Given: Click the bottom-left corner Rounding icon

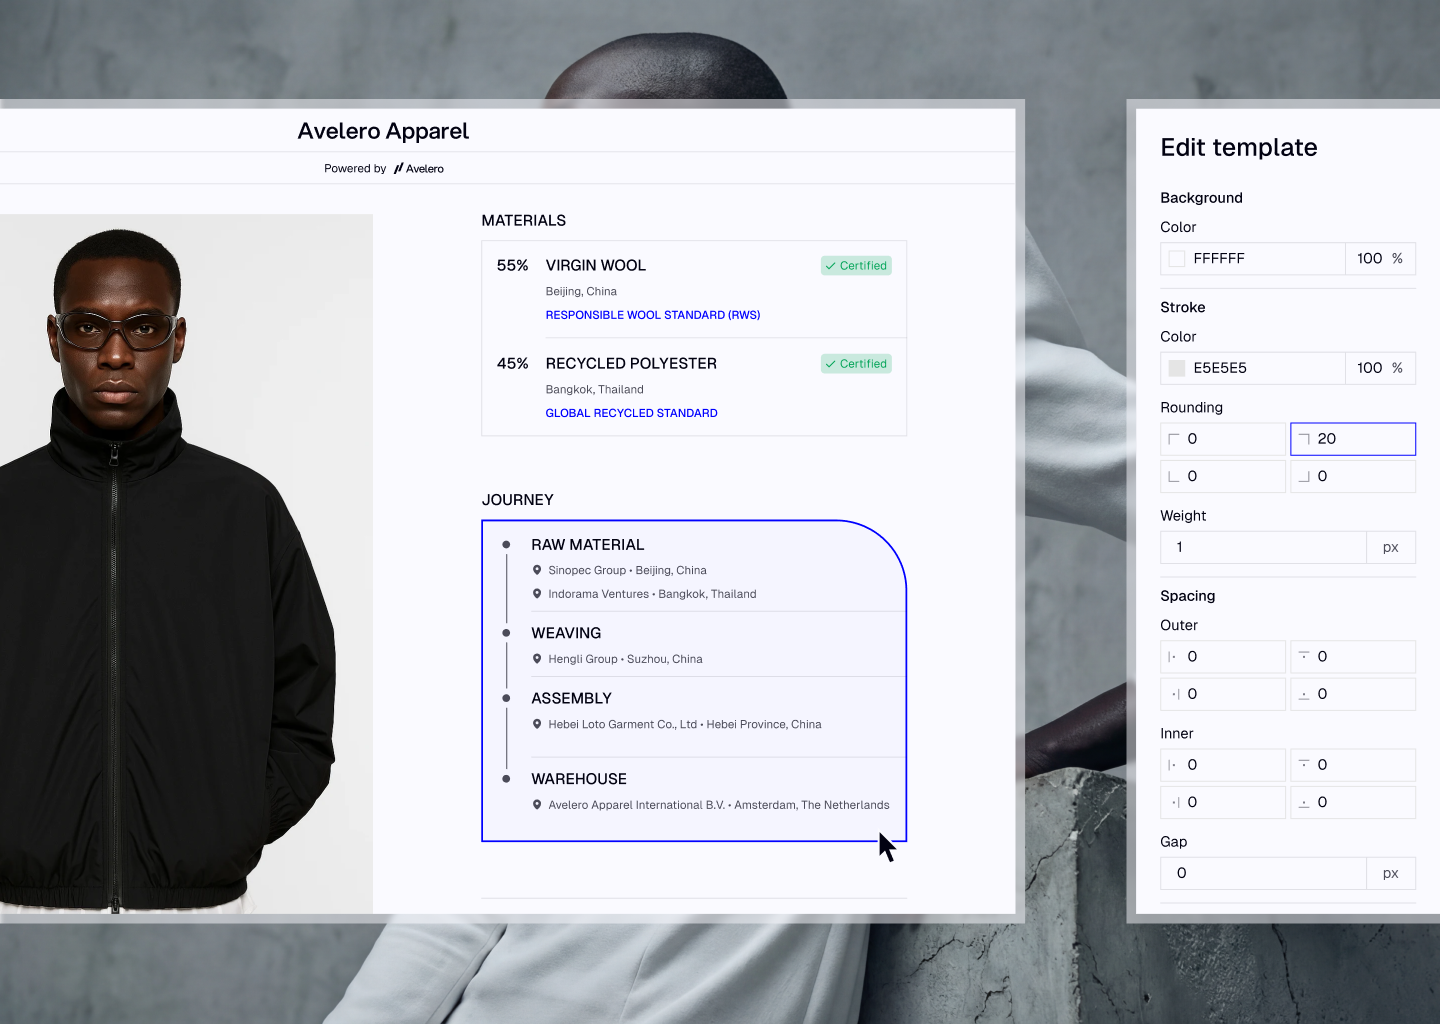Looking at the screenshot, I should tap(1174, 477).
